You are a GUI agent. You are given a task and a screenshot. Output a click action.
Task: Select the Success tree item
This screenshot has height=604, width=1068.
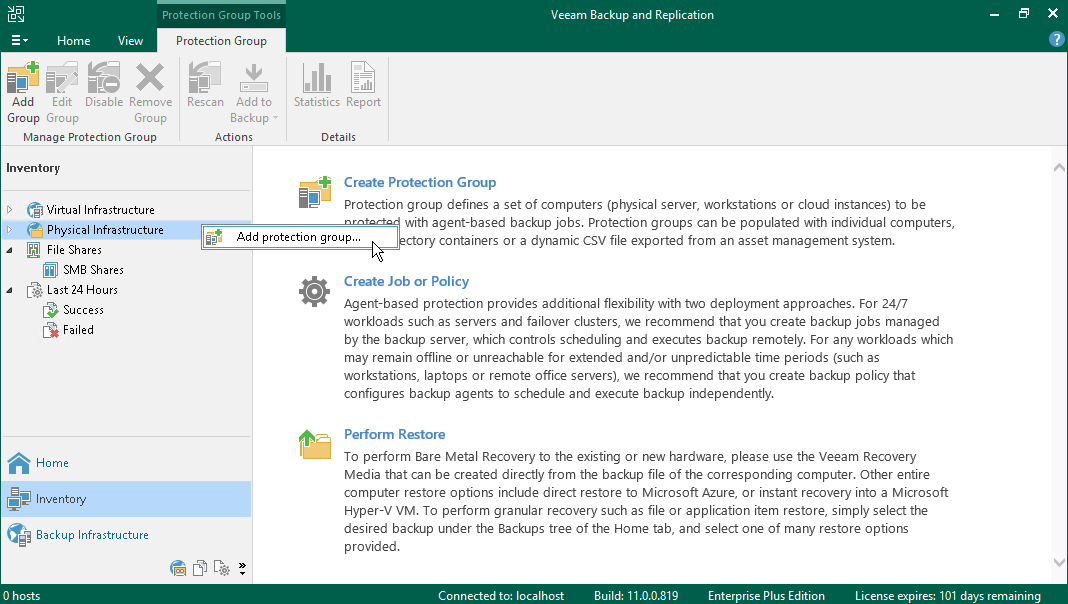(x=83, y=310)
